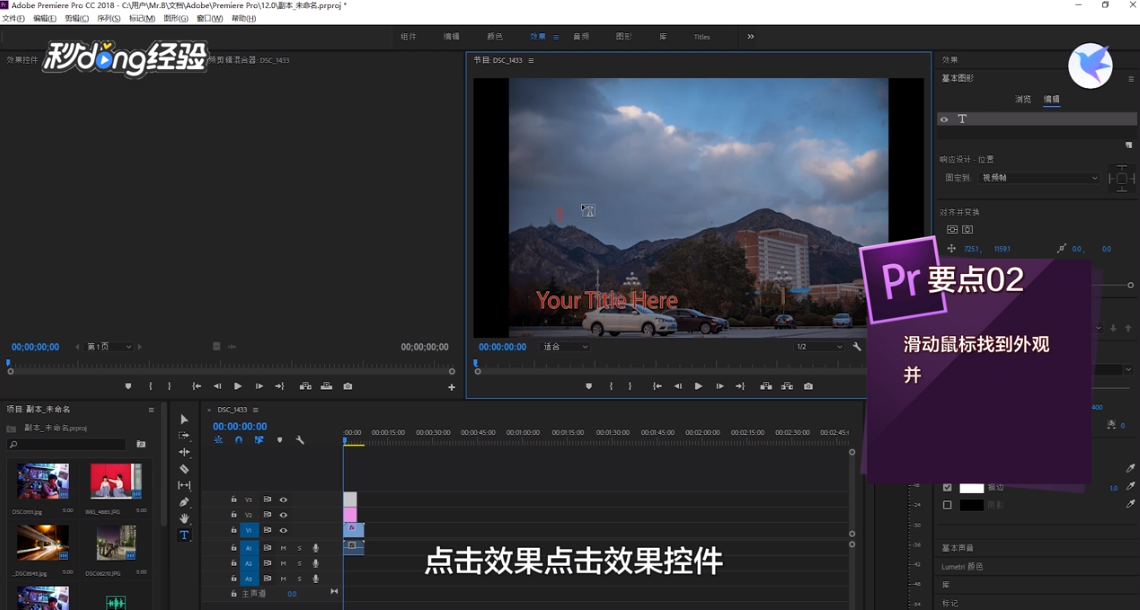Screen dimensions: 1140x610
Task: Select the Selection arrow tool
Action: 184,420
